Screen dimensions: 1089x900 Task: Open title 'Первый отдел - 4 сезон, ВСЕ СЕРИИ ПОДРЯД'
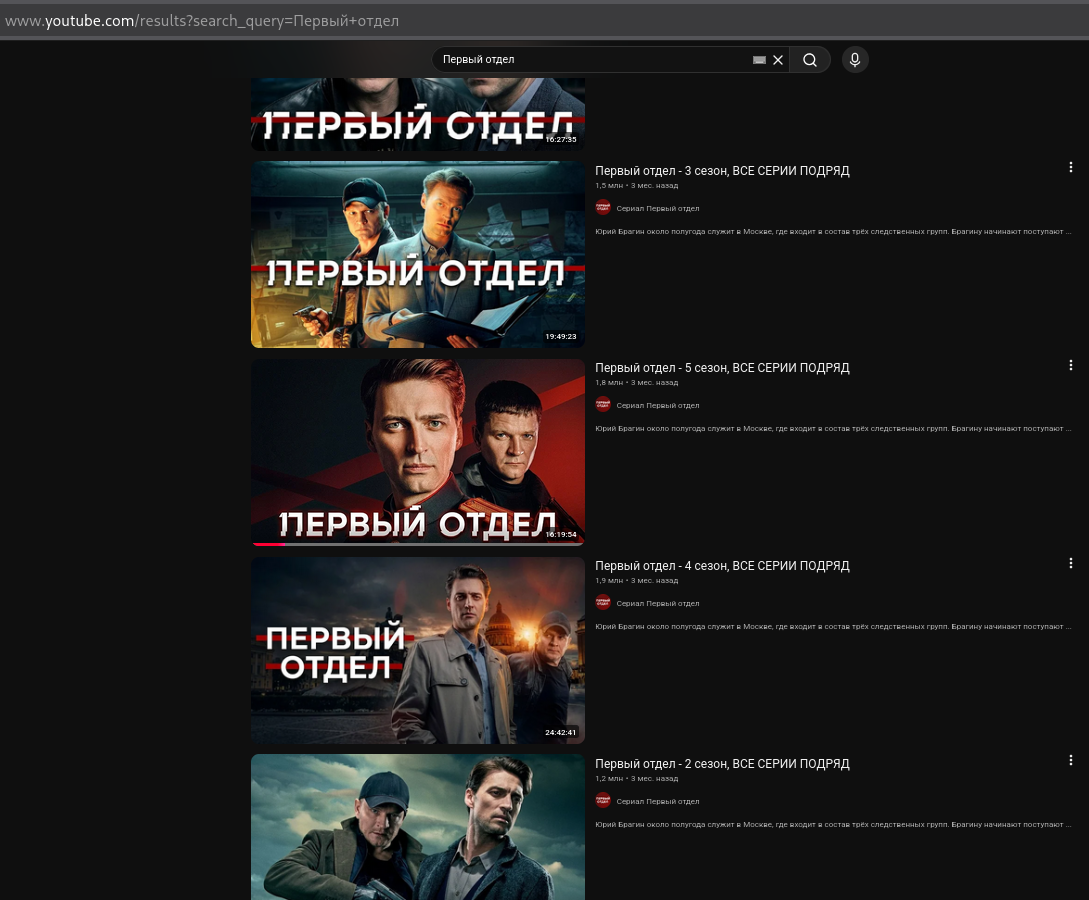click(722, 566)
